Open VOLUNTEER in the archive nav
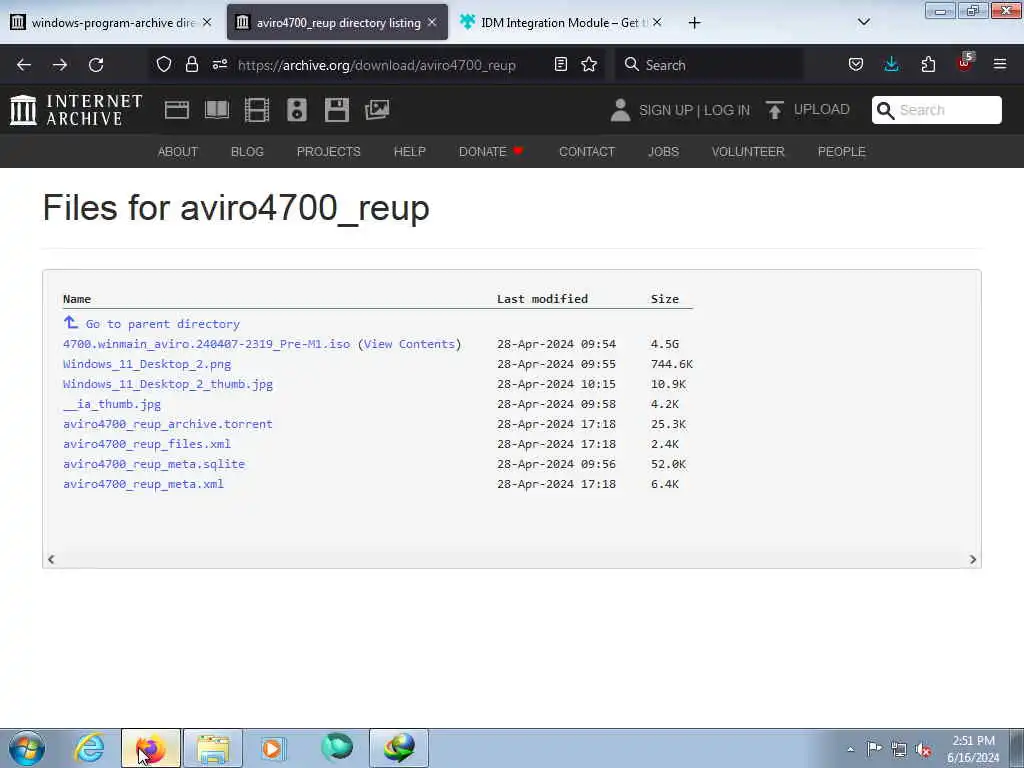The height and width of the screenshot is (768, 1024). click(748, 152)
